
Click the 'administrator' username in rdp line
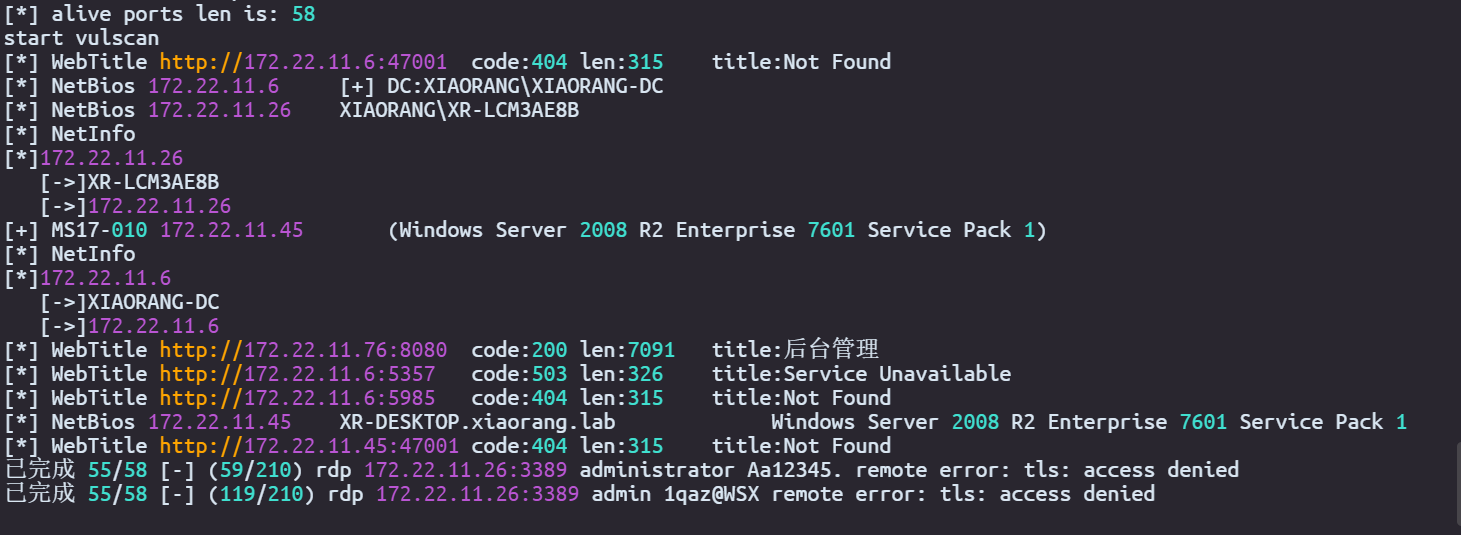coord(657,470)
